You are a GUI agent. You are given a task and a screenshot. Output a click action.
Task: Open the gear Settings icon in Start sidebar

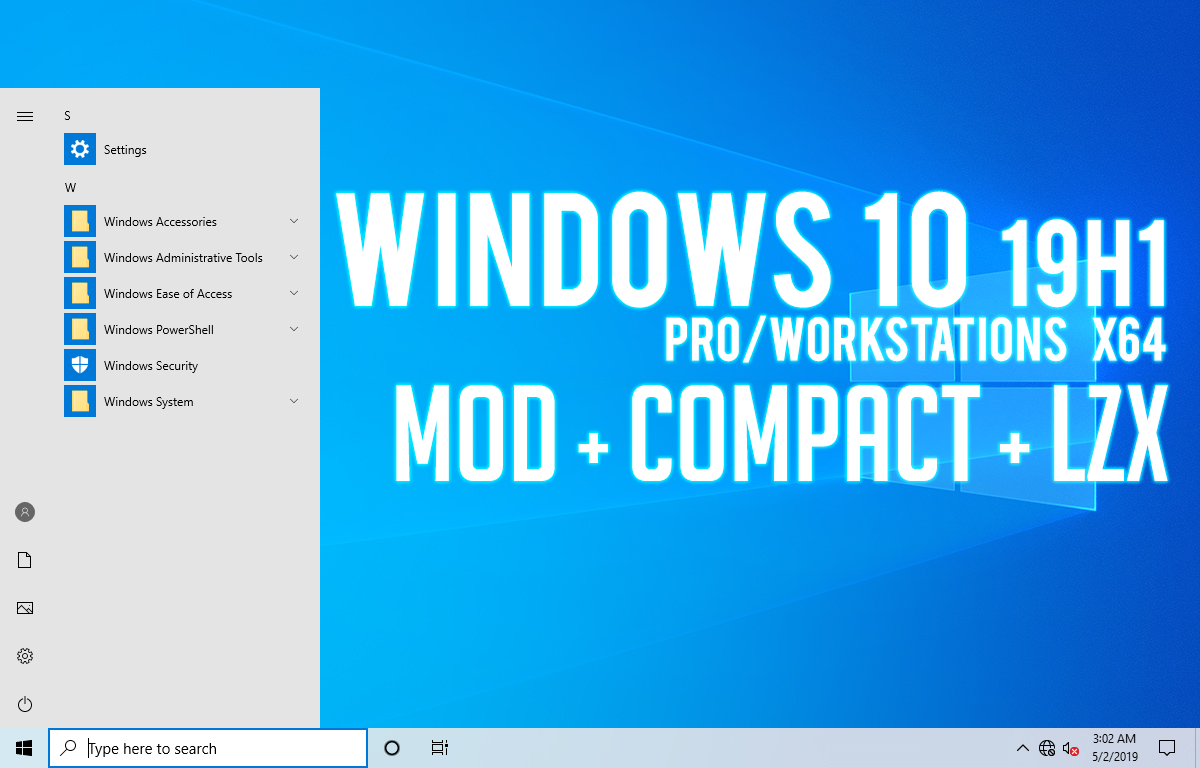point(25,656)
